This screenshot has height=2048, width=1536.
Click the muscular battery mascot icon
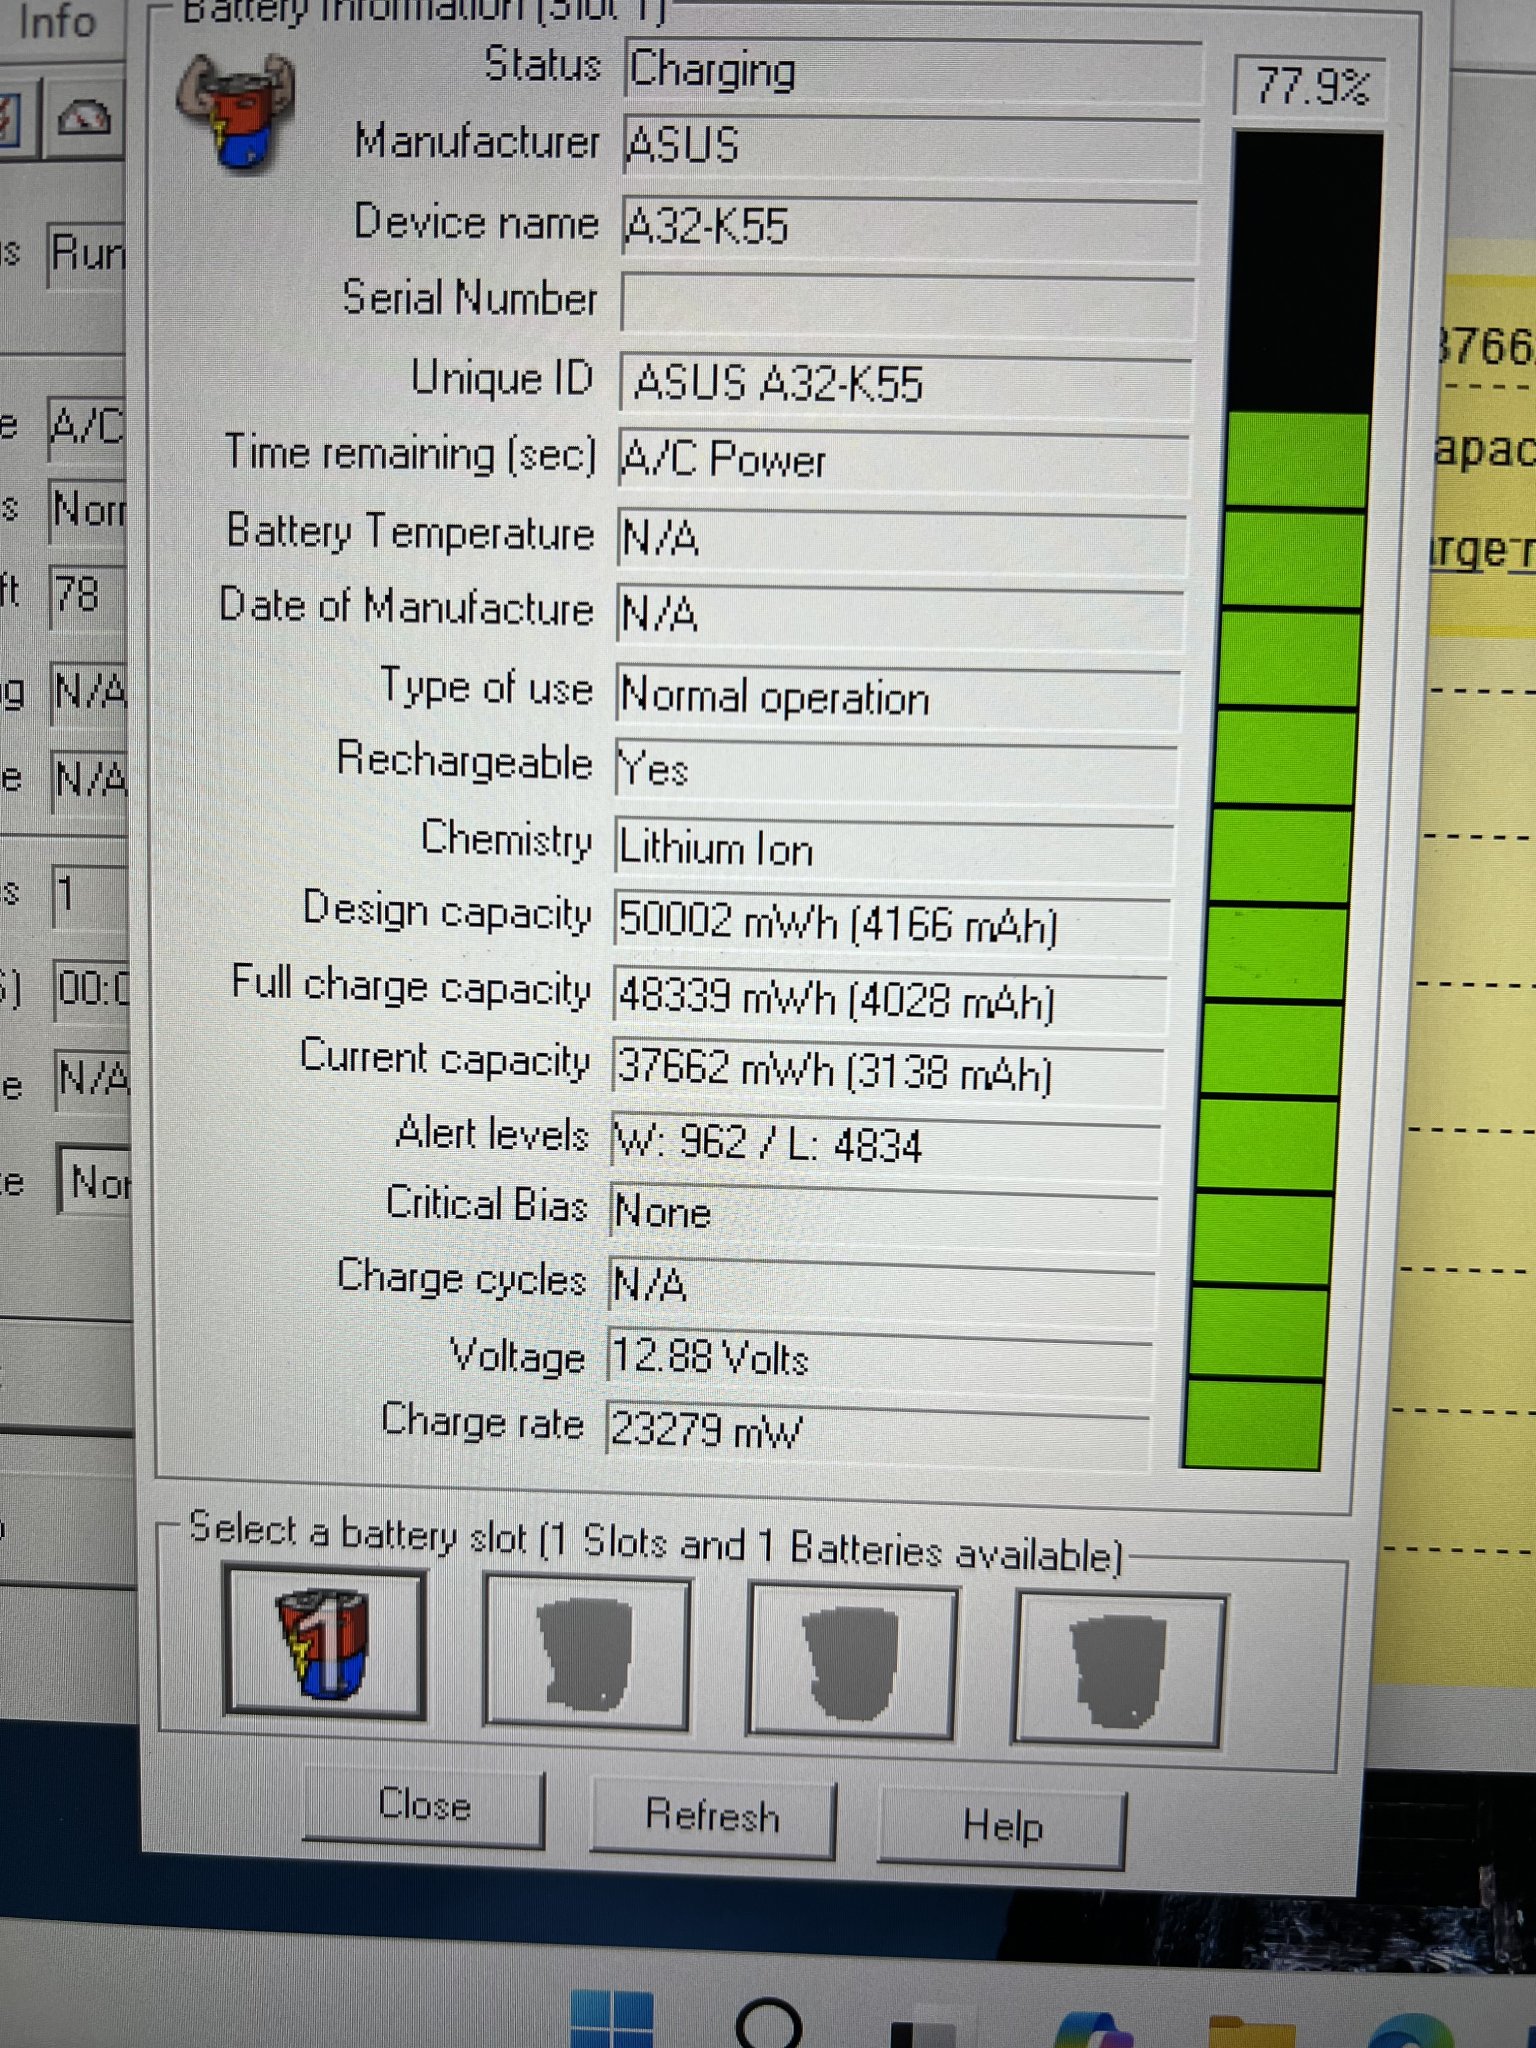click(x=236, y=112)
